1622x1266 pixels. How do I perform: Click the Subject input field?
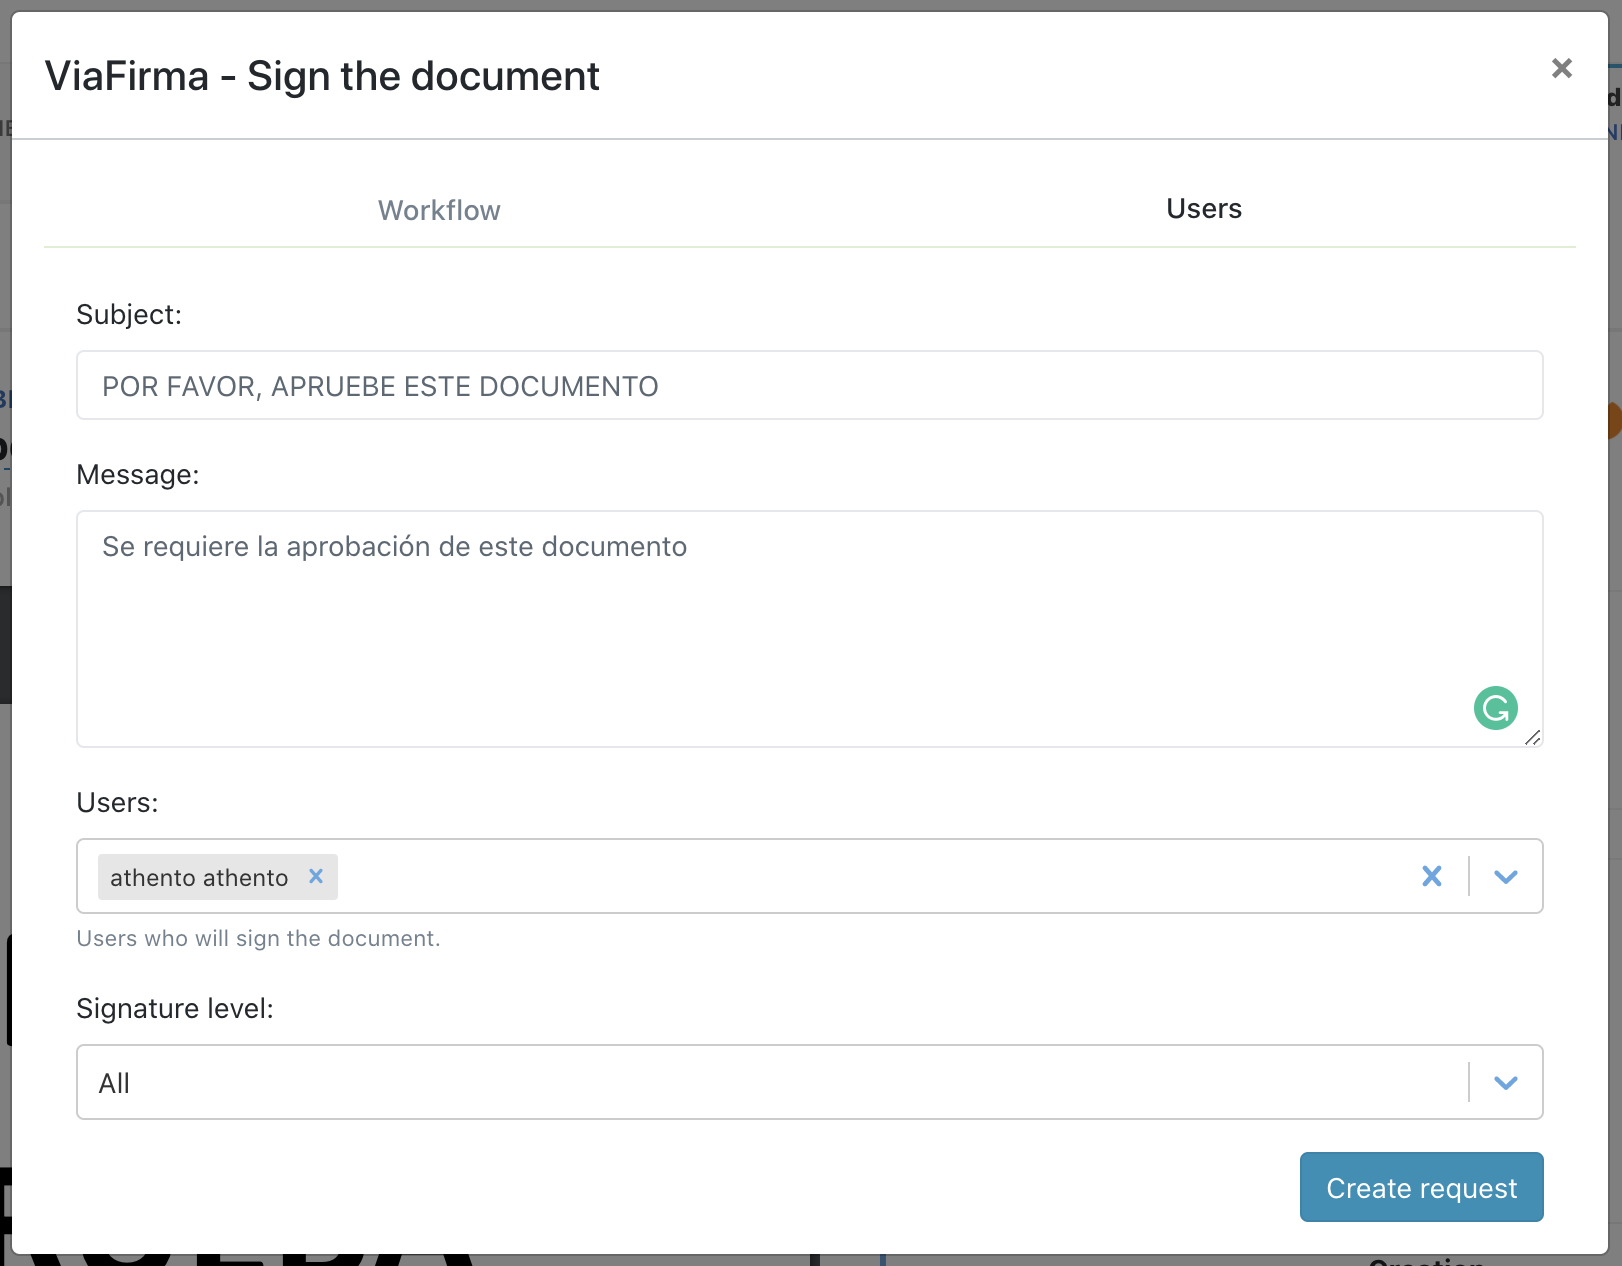tap(810, 385)
